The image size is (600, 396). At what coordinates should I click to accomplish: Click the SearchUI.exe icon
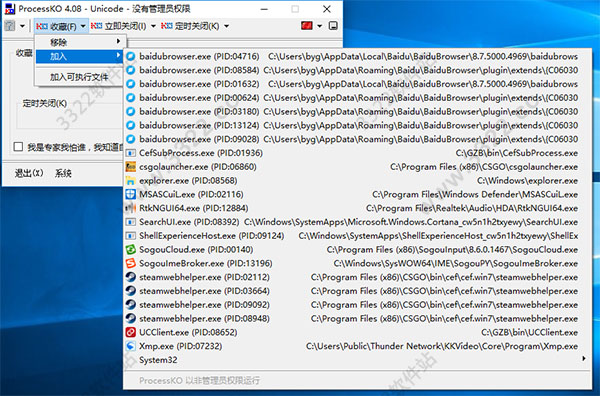point(131,222)
